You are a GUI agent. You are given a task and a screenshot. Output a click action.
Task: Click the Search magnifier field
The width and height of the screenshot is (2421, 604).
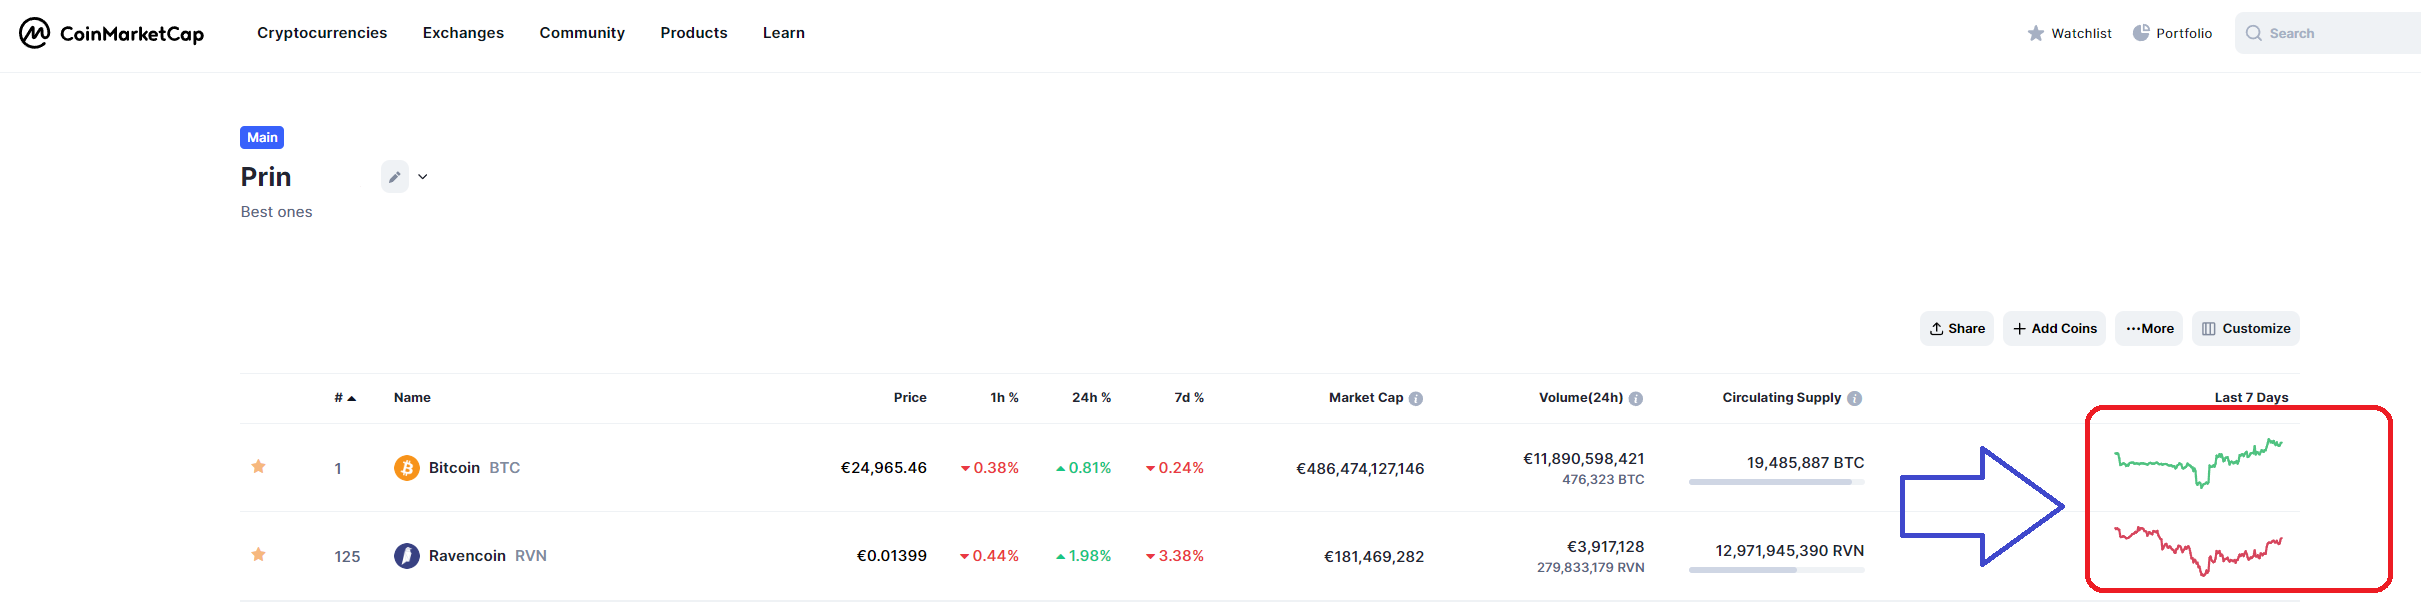click(2328, 33)
